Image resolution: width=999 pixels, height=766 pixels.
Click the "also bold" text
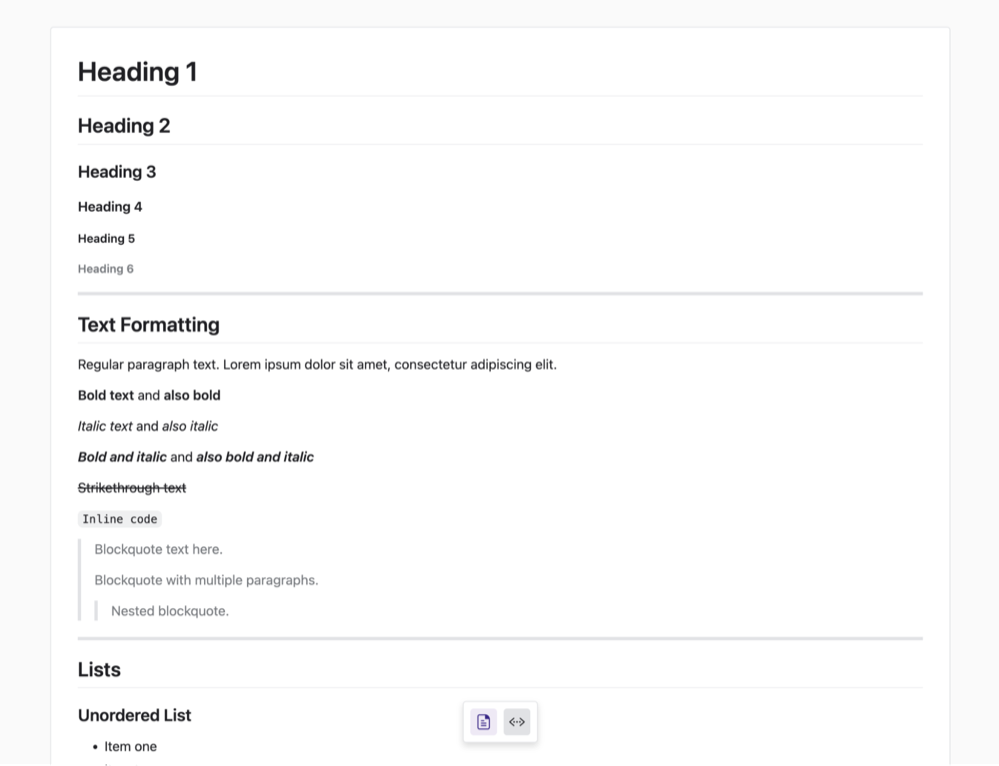click(192, 396)
